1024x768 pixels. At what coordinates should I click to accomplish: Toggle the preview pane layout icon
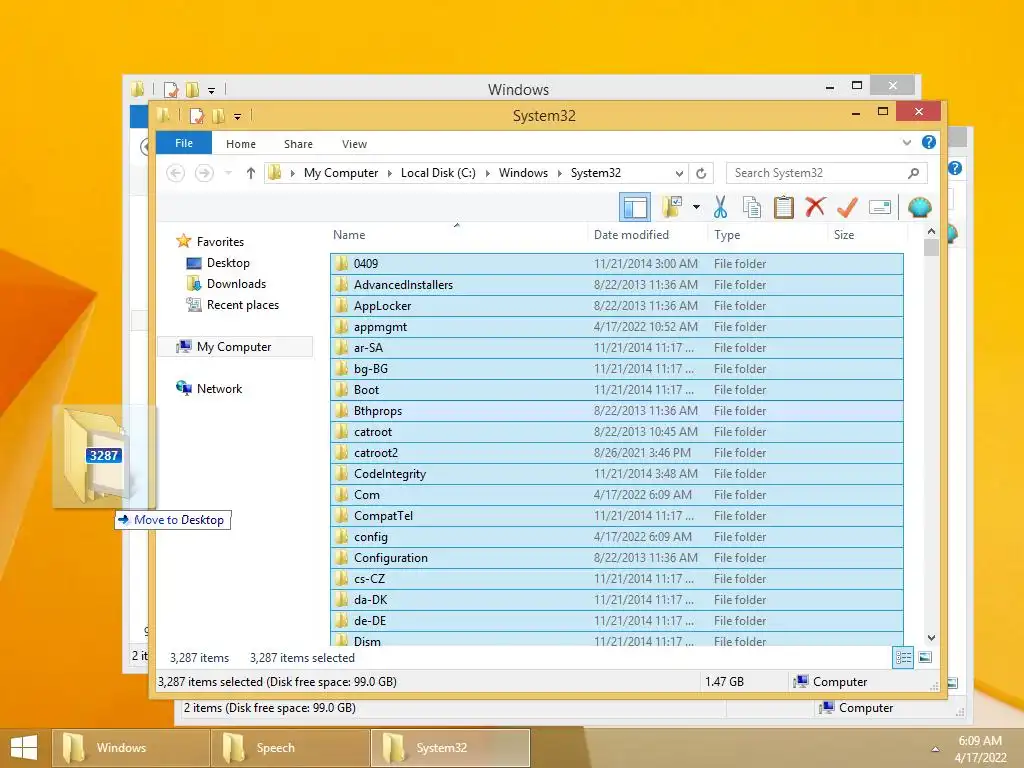635,208
